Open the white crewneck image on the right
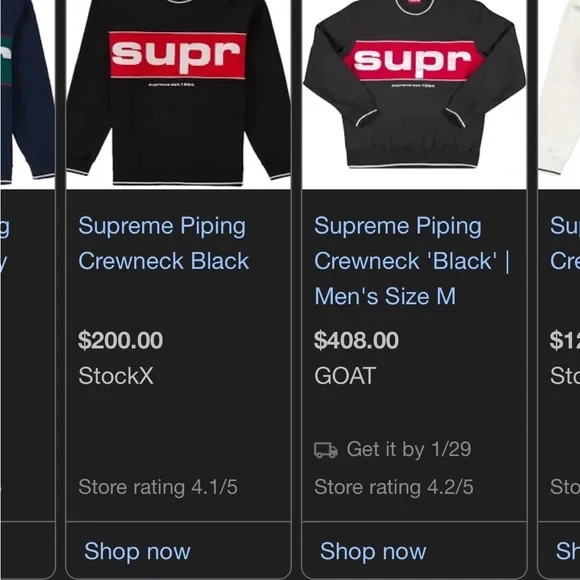Screen dimensions: 580x580 tap(559, 94)
